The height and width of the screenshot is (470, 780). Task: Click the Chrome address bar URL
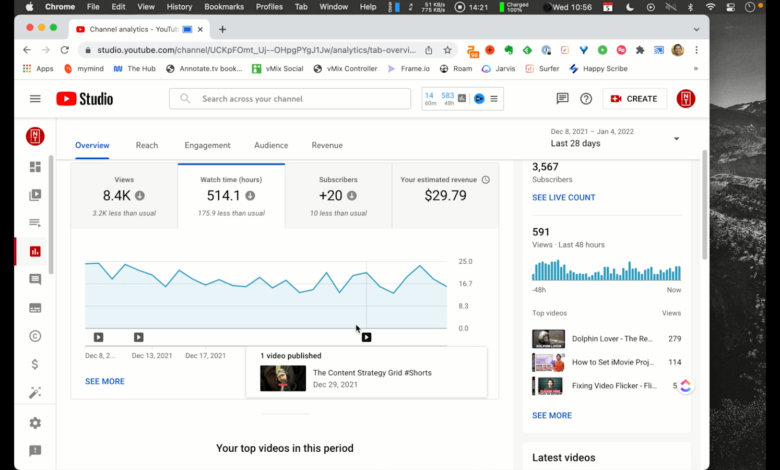click(x=256, y=50)
